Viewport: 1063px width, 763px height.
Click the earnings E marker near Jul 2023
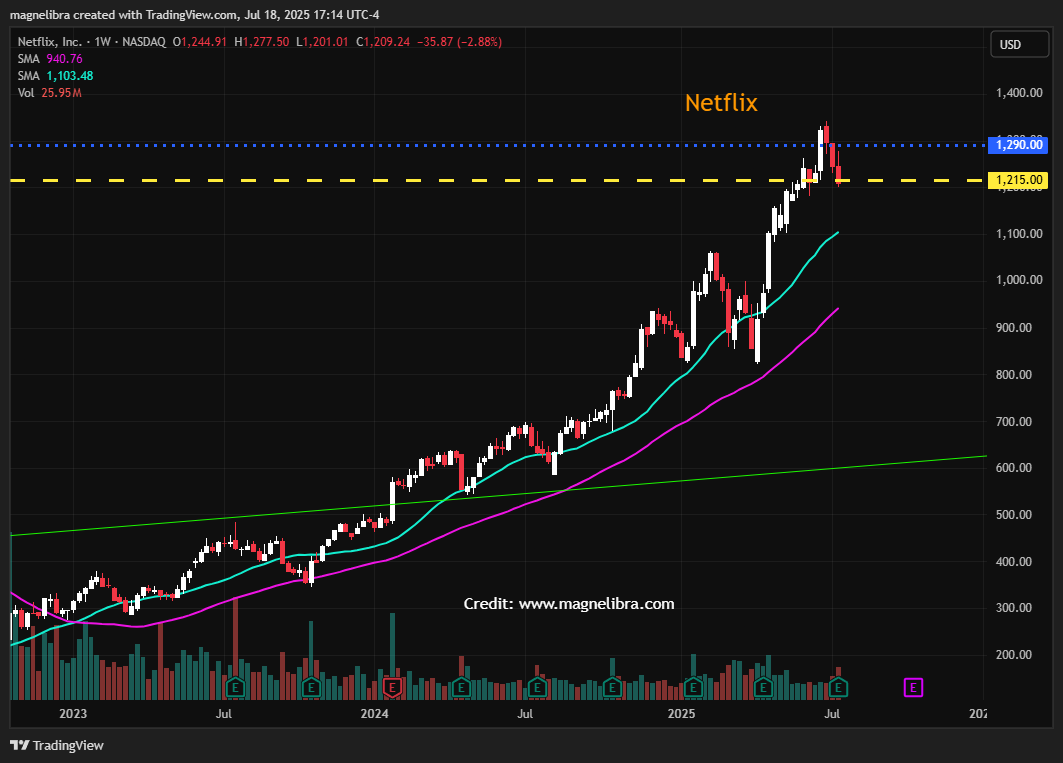[x=235, y=688]
